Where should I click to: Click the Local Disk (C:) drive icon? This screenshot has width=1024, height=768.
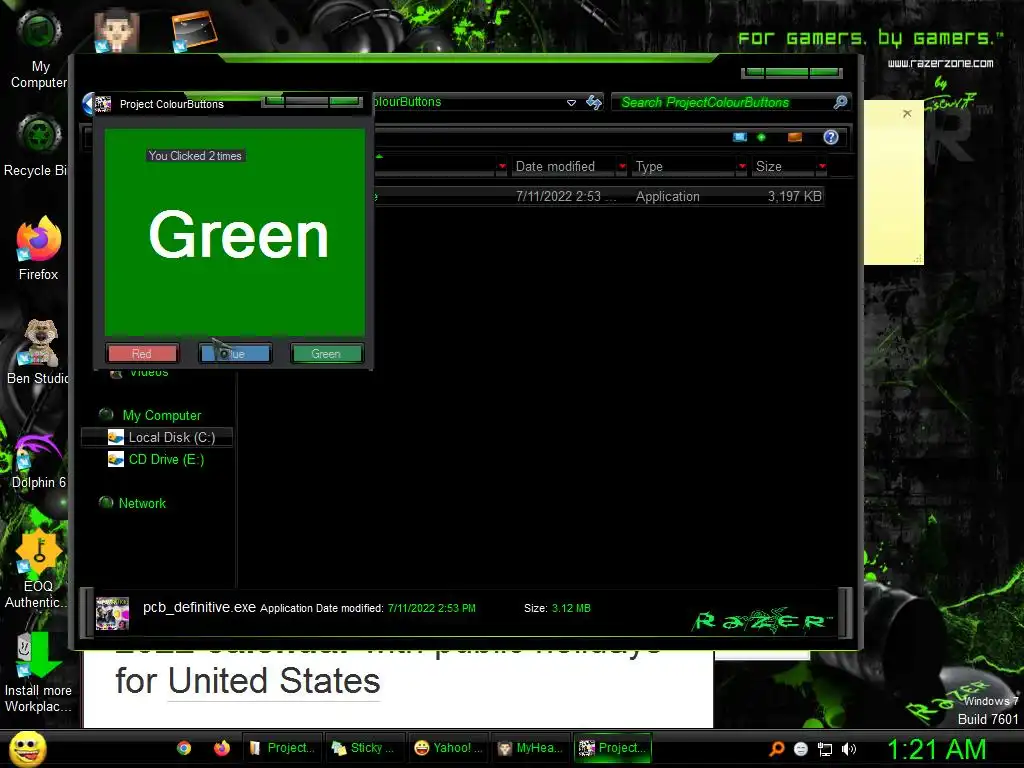[116, 438]
